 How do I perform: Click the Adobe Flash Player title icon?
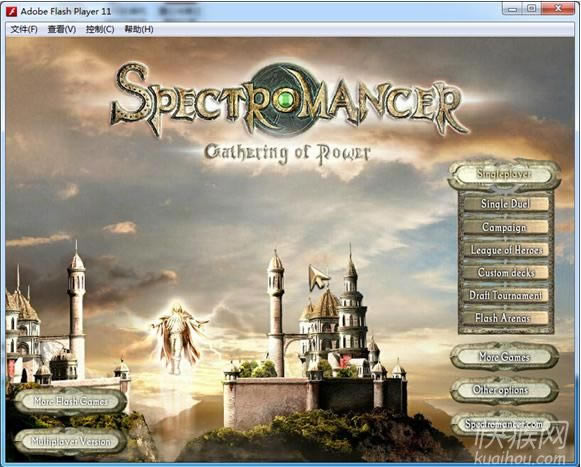[x=11, y=11]
